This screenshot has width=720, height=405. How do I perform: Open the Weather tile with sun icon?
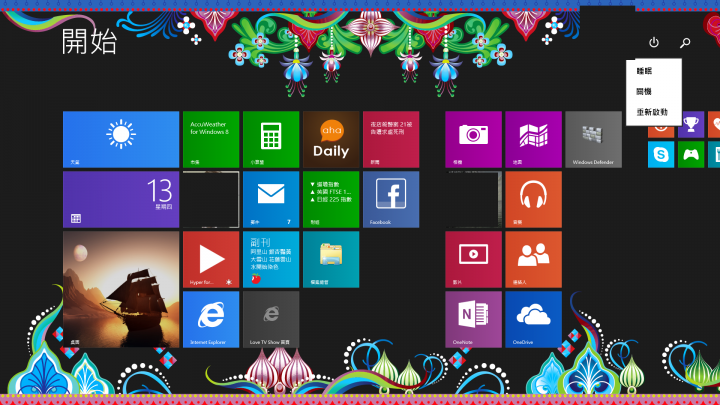coord(121,140)
